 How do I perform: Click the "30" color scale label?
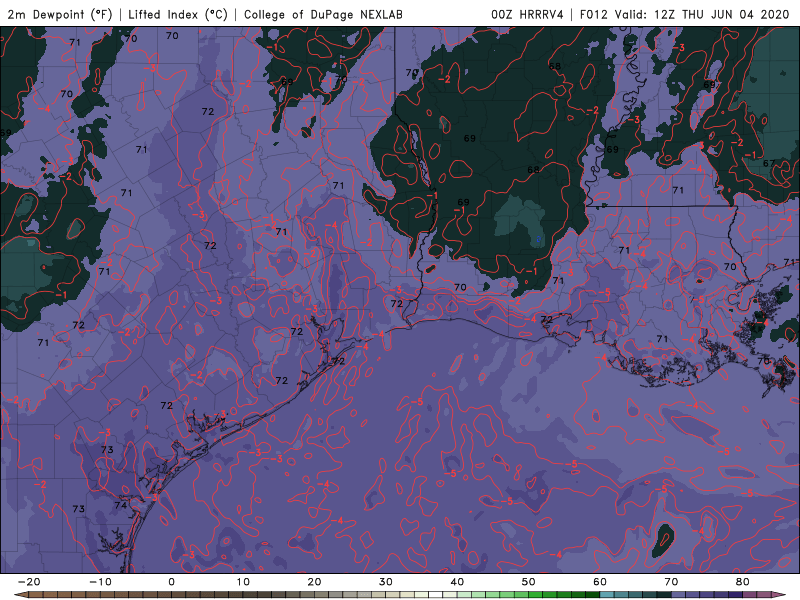point(386,582)
